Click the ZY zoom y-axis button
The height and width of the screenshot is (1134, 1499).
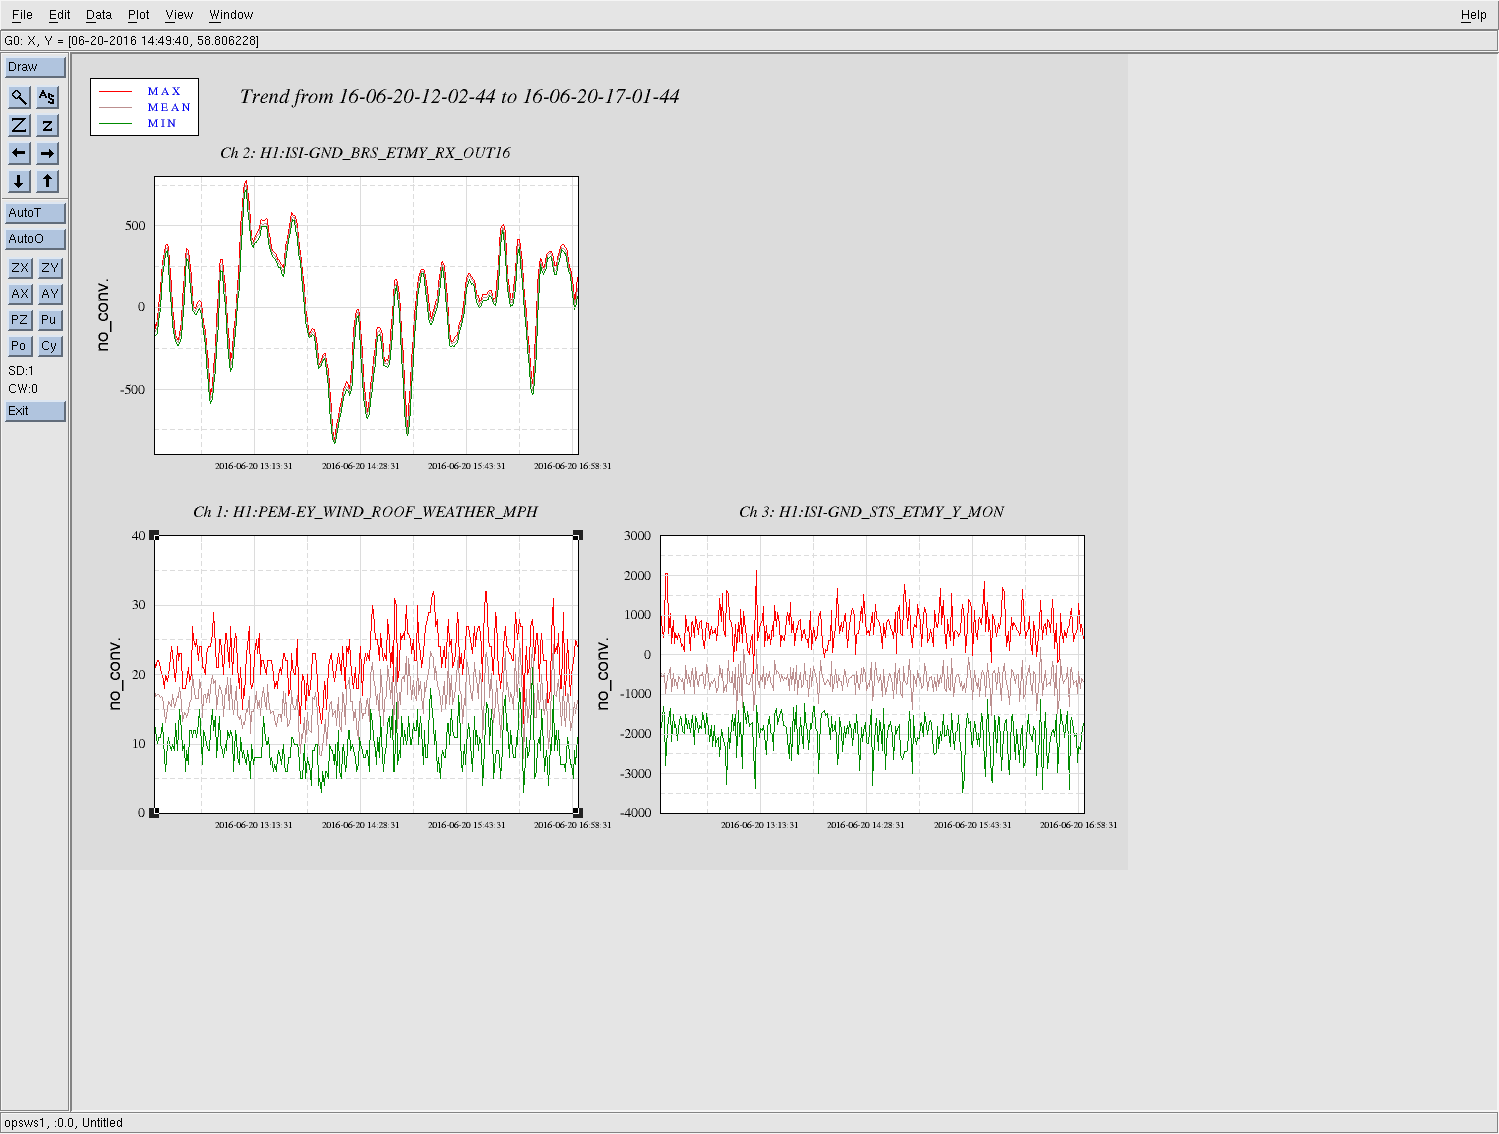[50, 268]
